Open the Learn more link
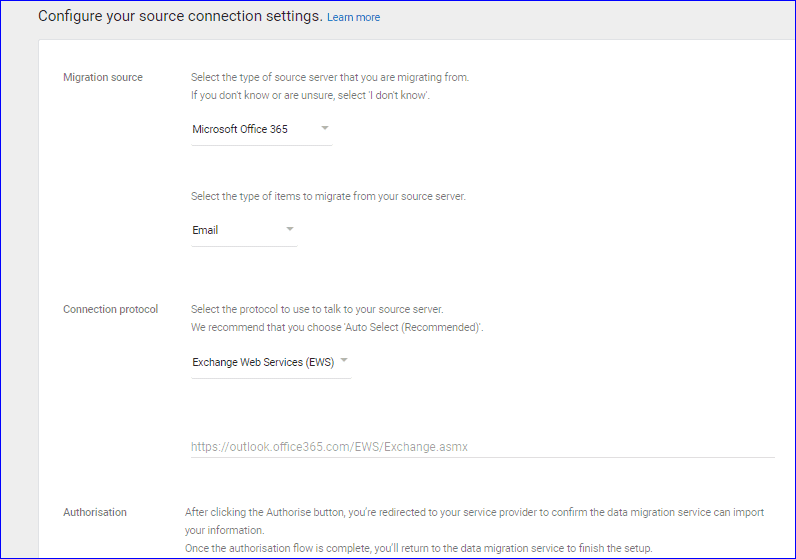Viewport: 796px width, 559px height. coord(353,17)
